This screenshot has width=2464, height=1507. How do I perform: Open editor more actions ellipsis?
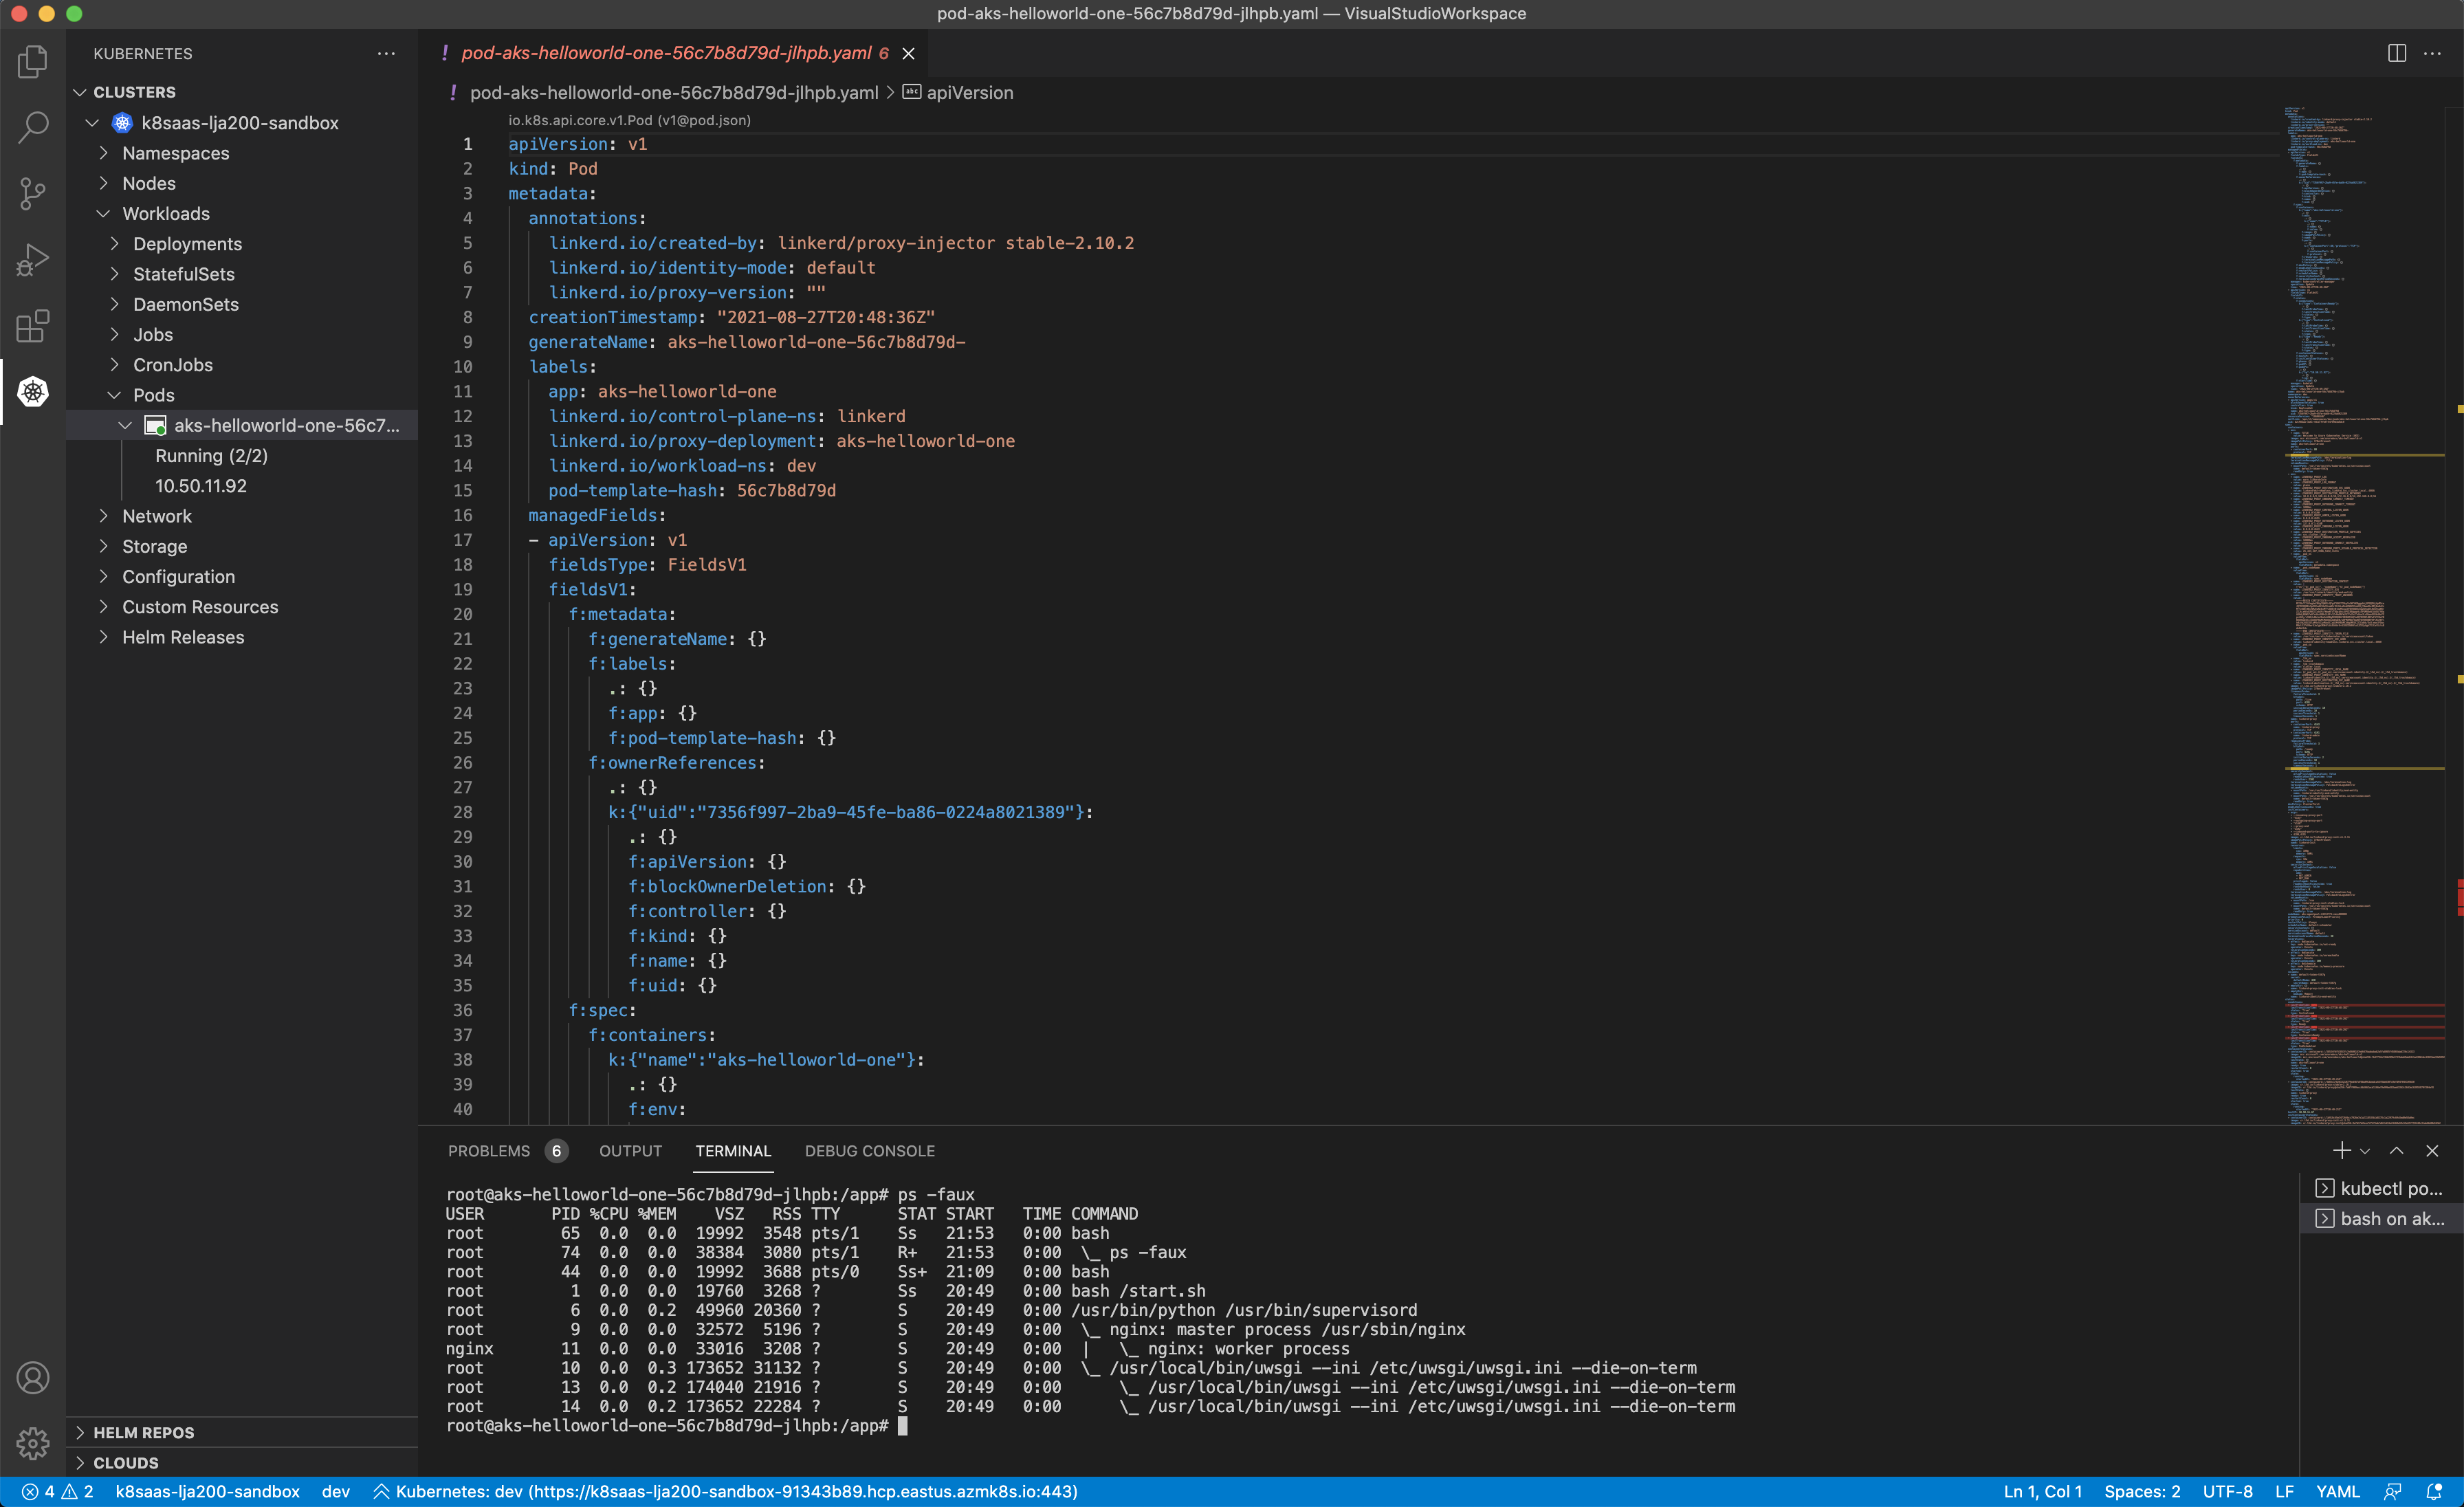2432,53
